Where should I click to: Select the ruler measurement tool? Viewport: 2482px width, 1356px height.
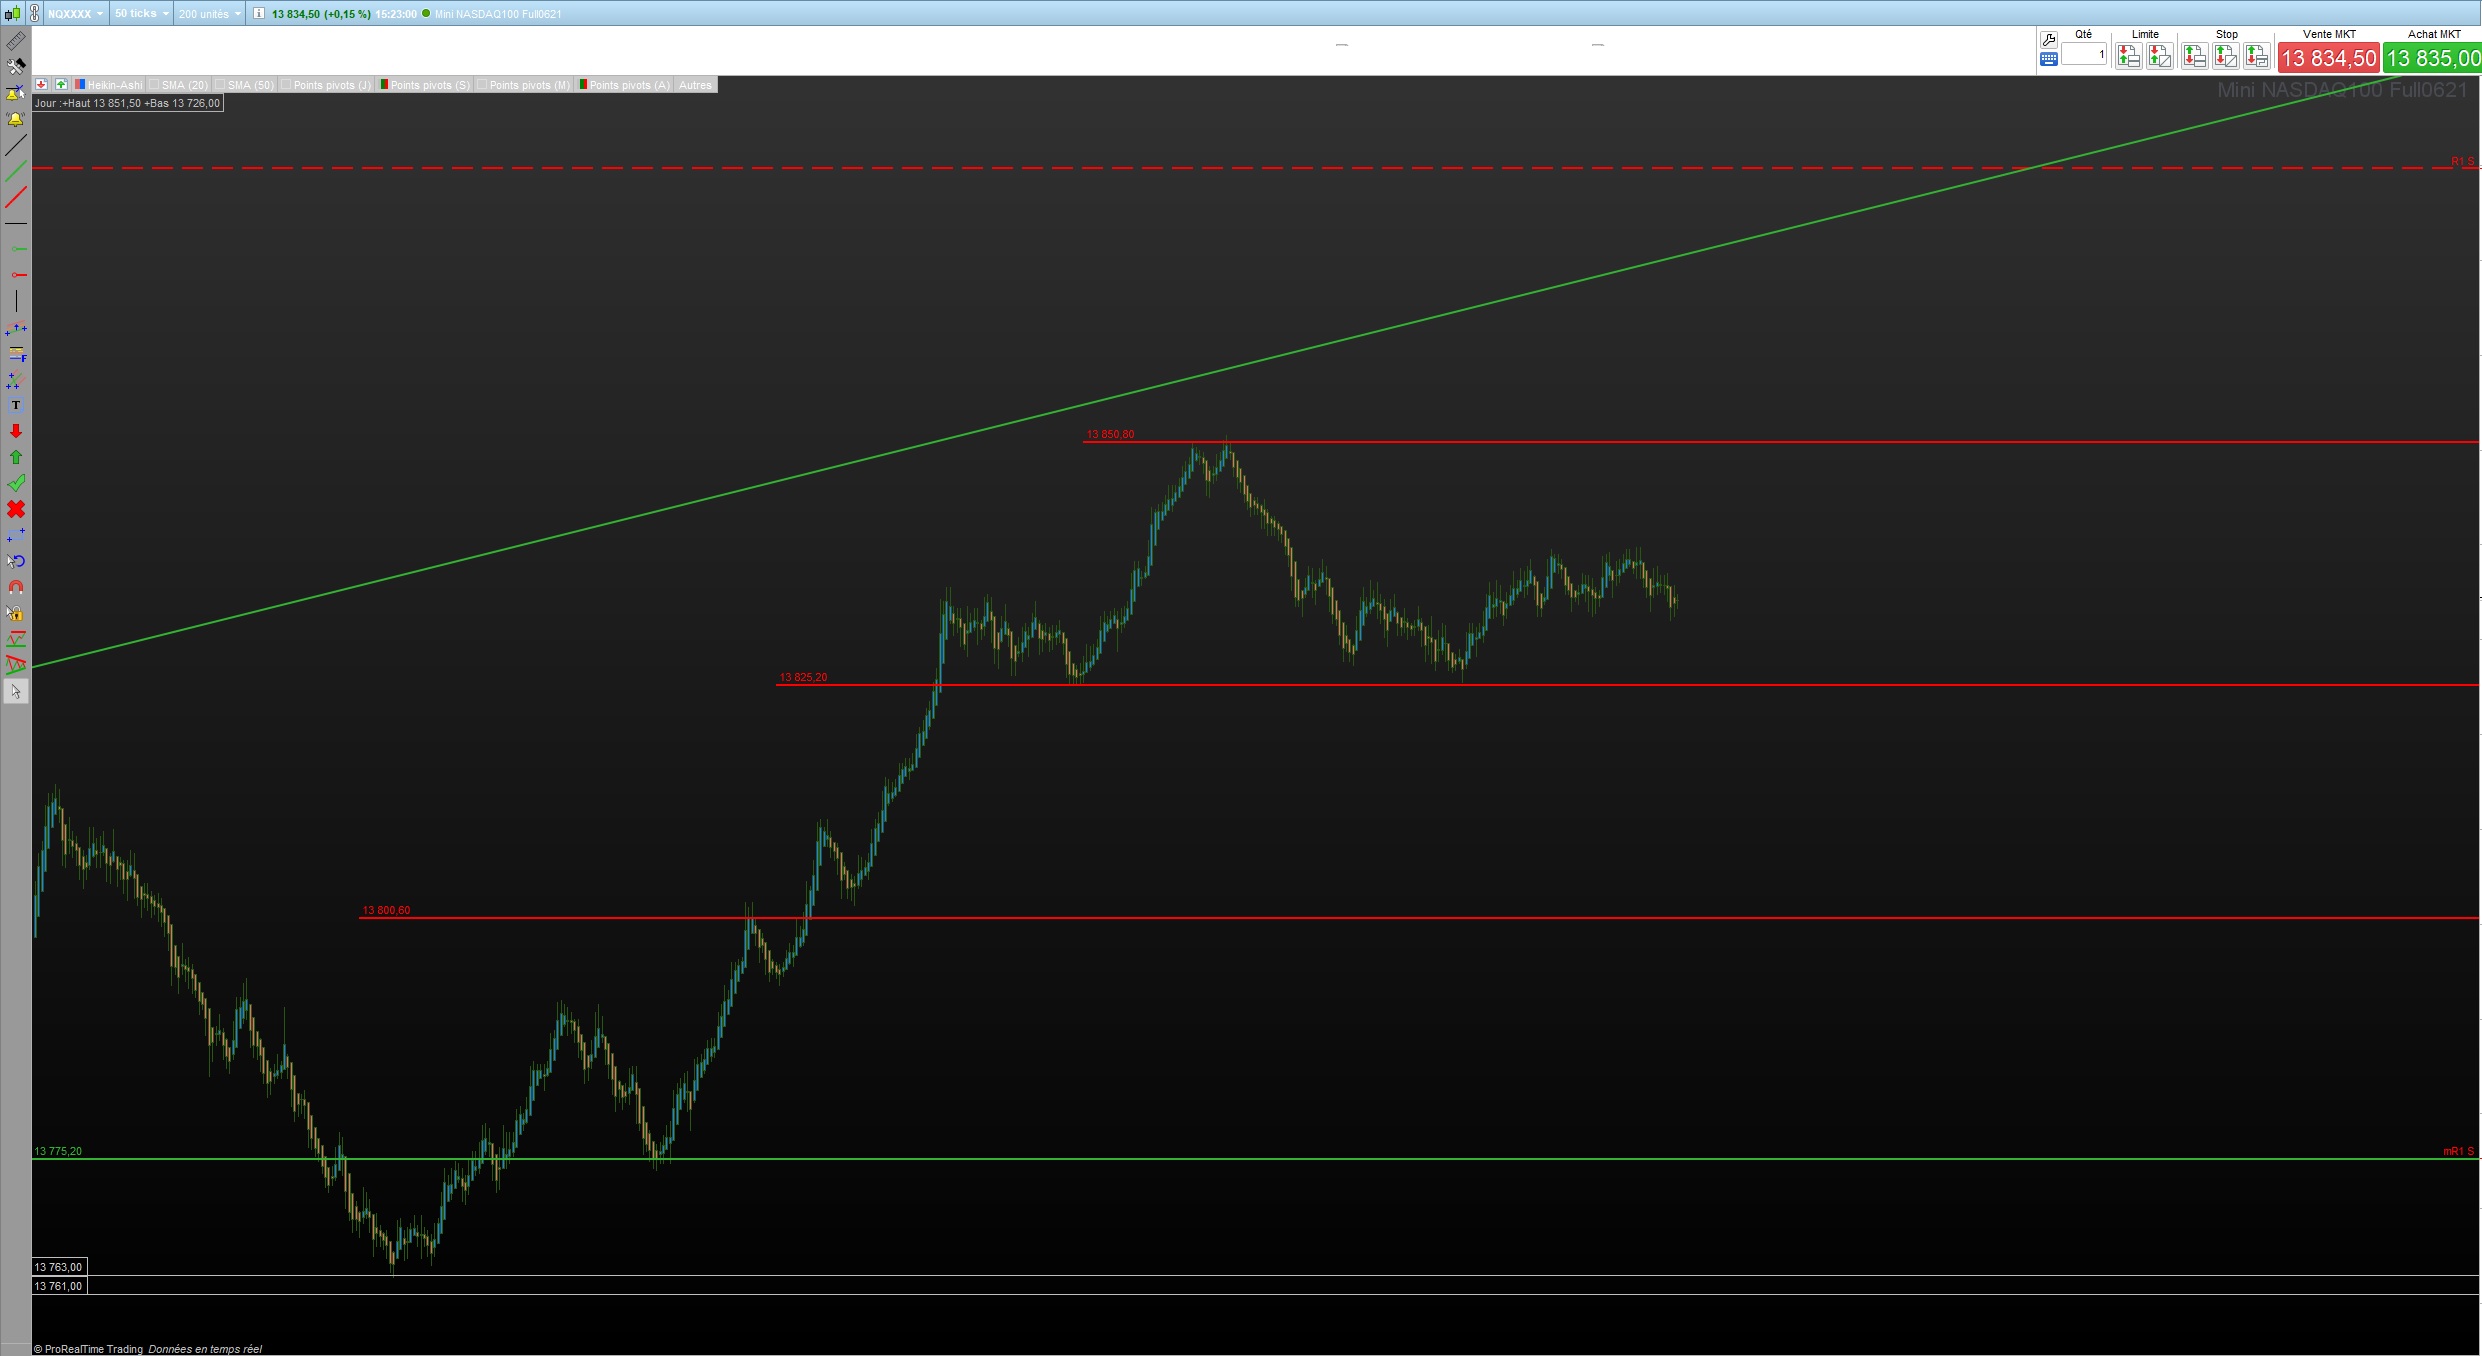pyautogui.click(x=16, y=41)
